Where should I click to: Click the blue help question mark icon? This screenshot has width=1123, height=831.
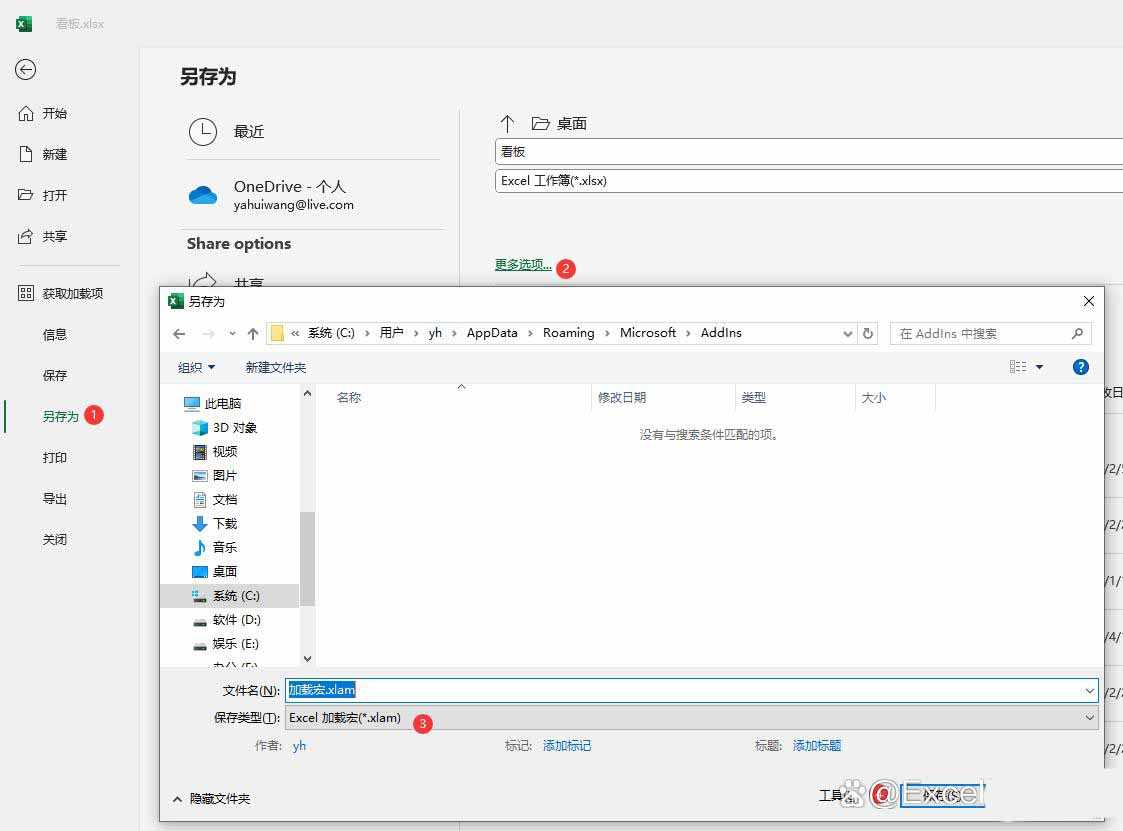coord(1080,367)
